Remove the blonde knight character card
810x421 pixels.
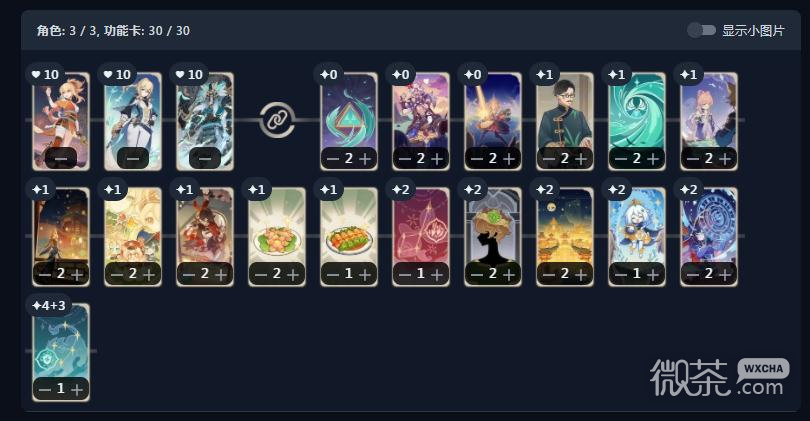pyautogui.click(x=133, y=158)
